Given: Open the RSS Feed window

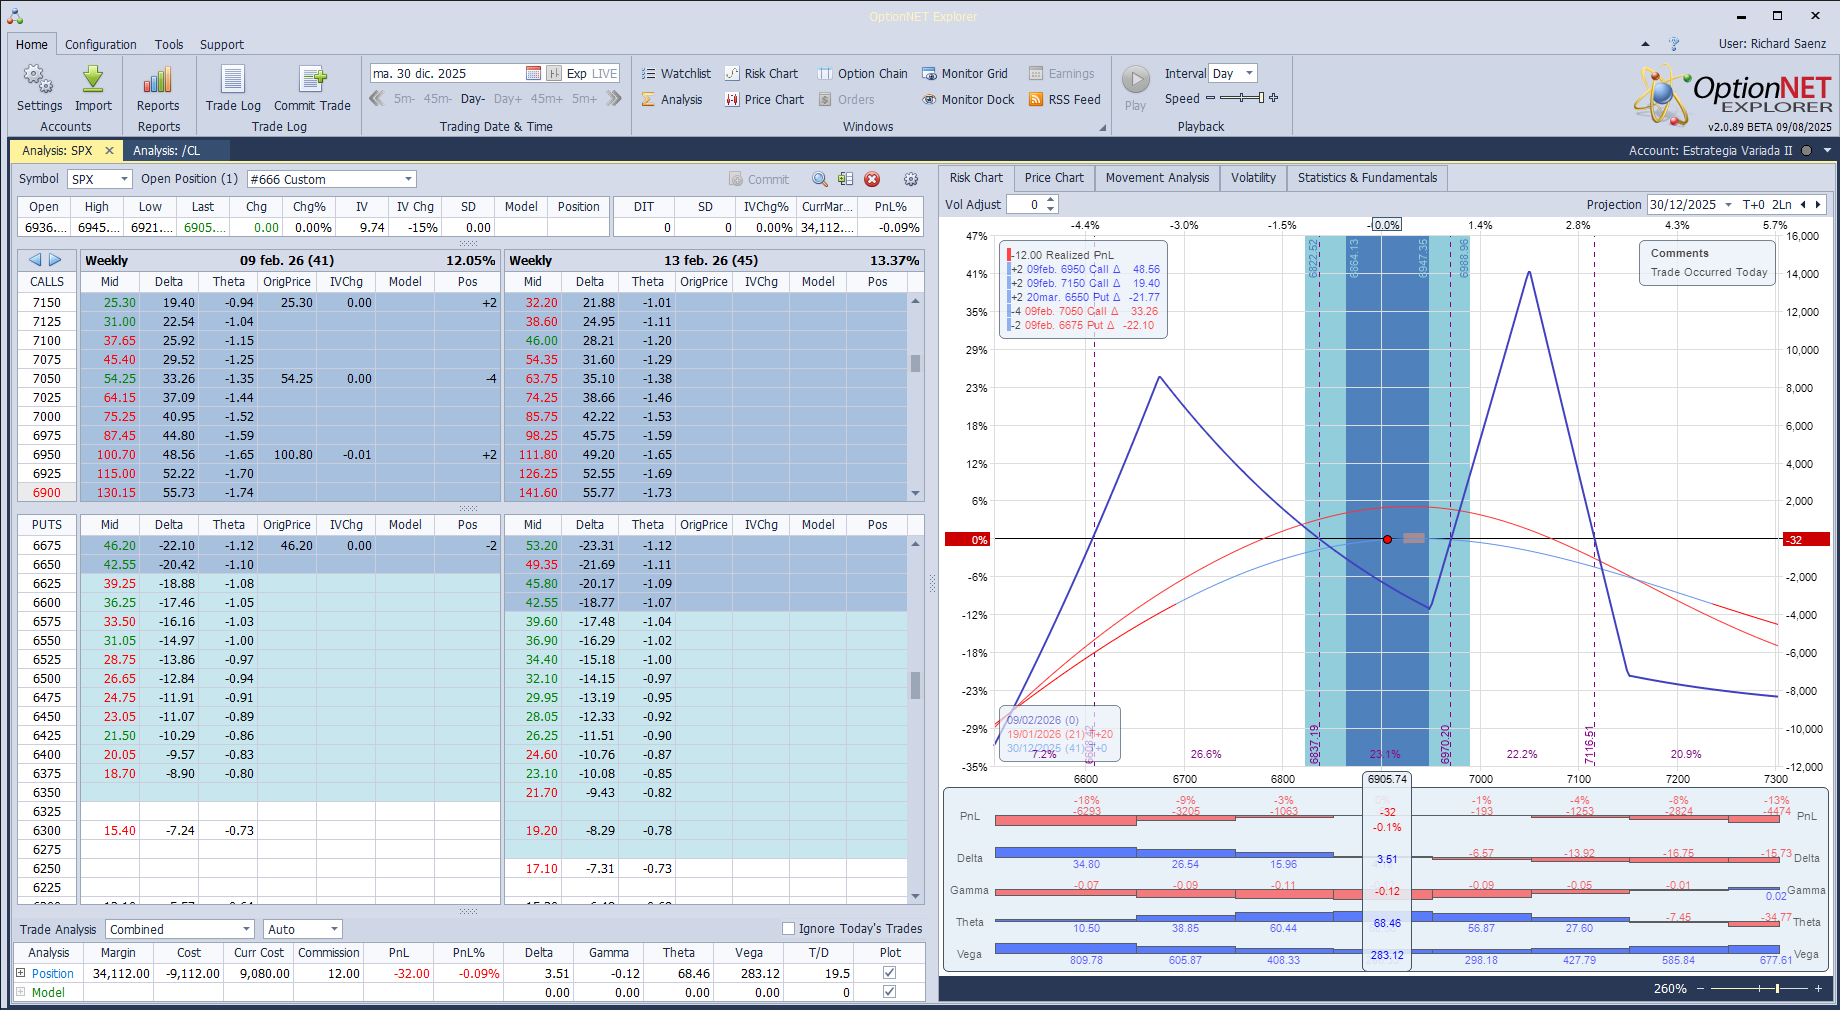Looking at the screenshot, I should 1065,100.
